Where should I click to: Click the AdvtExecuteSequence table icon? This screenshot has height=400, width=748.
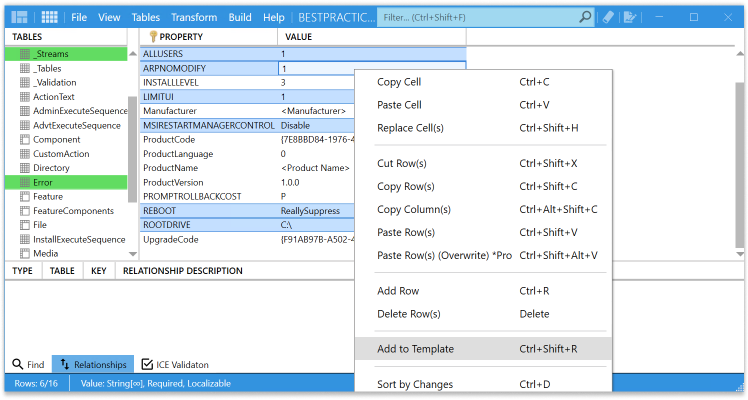click(25, 125)
